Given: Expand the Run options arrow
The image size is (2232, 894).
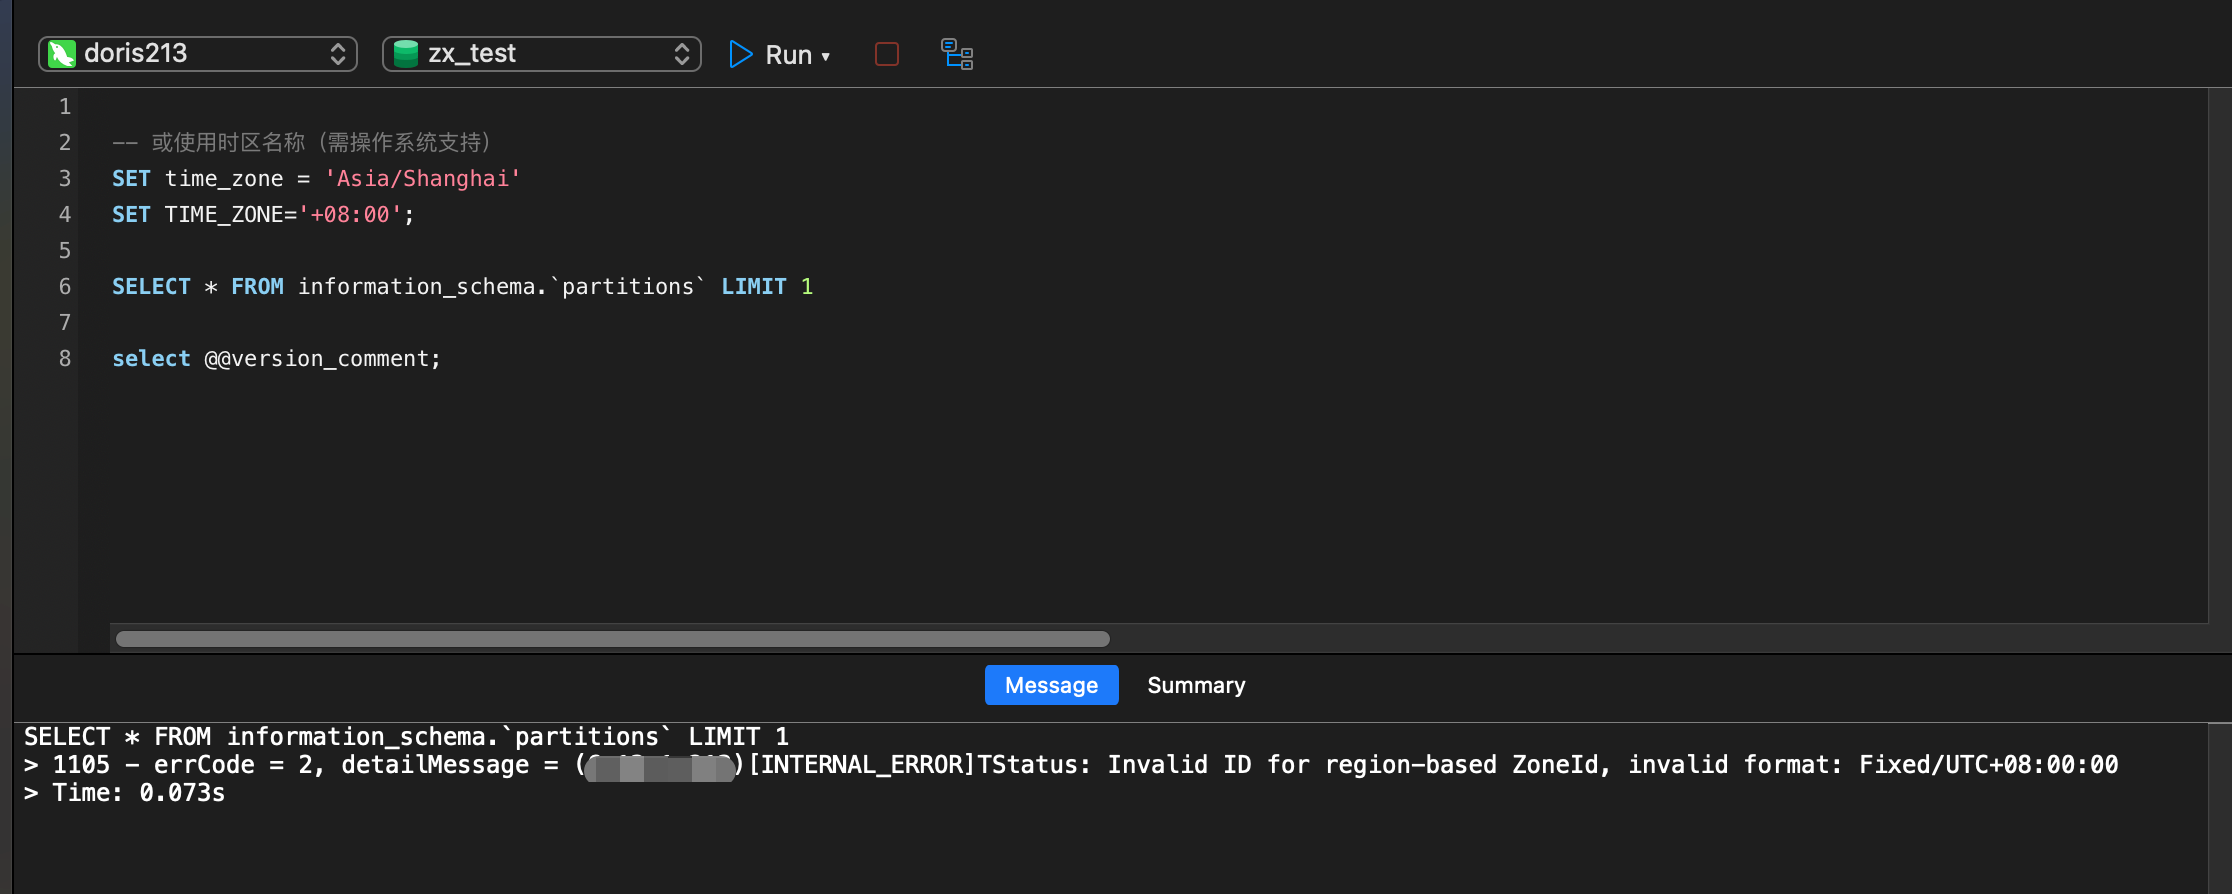Looking at the screenshot, I should coord(826,57).
